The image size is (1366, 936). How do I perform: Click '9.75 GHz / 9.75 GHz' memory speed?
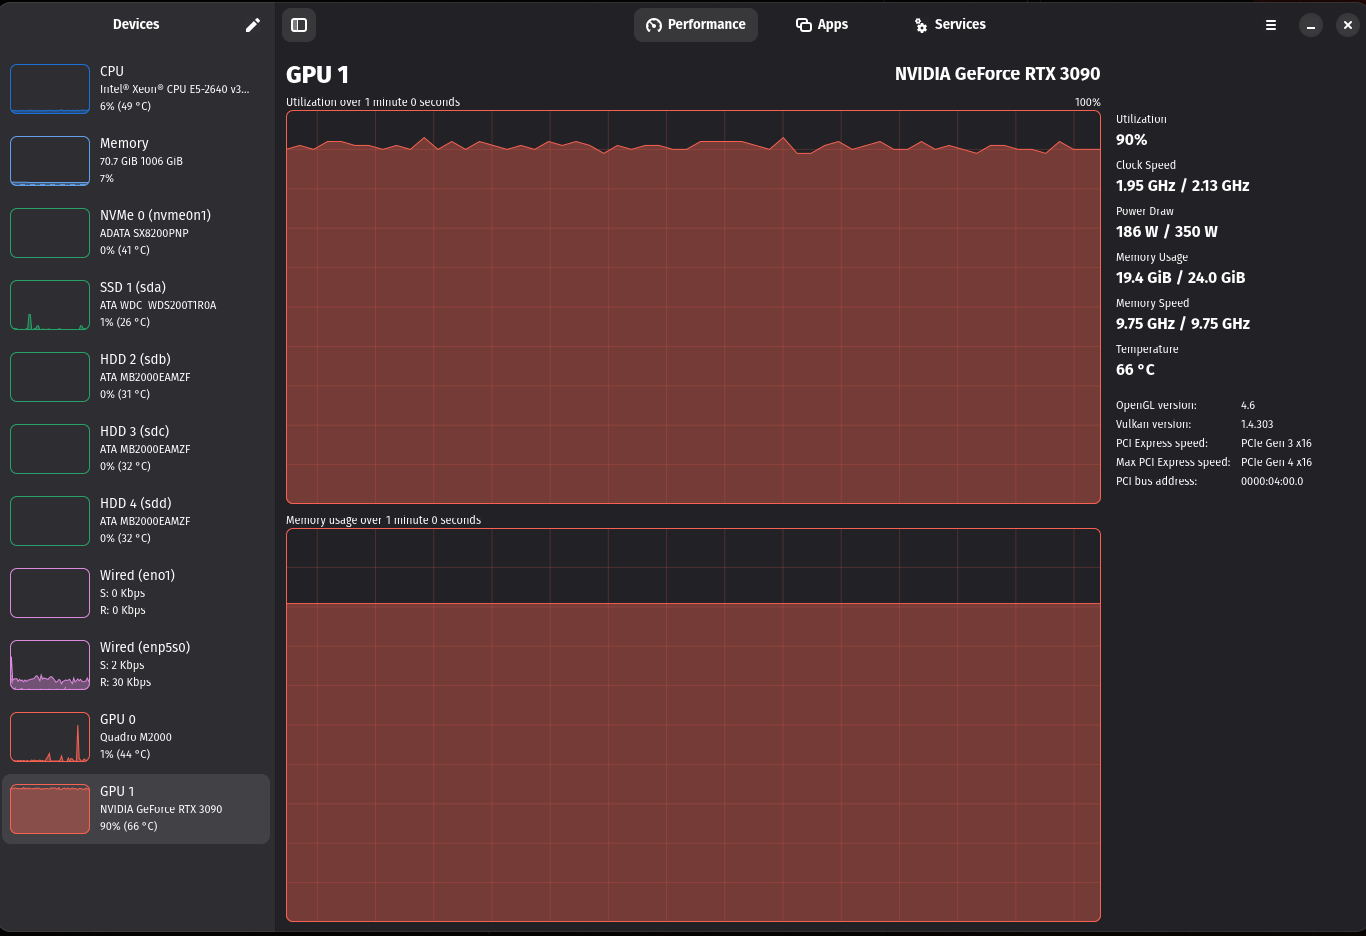1183,324
